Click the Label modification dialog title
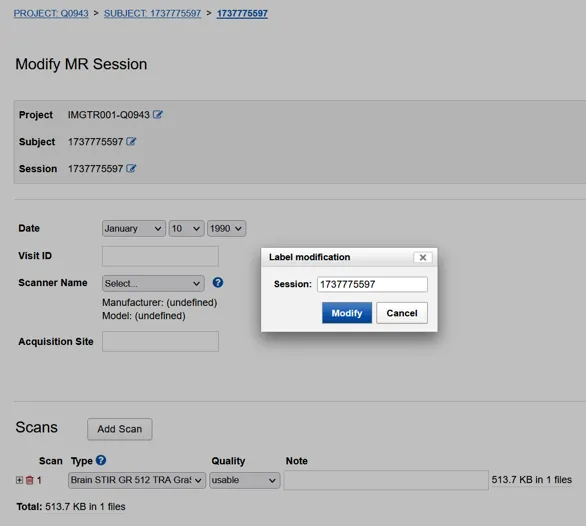The height and width of the screenshot is (526, 586). pyautogui.click(x=309, y=257)
